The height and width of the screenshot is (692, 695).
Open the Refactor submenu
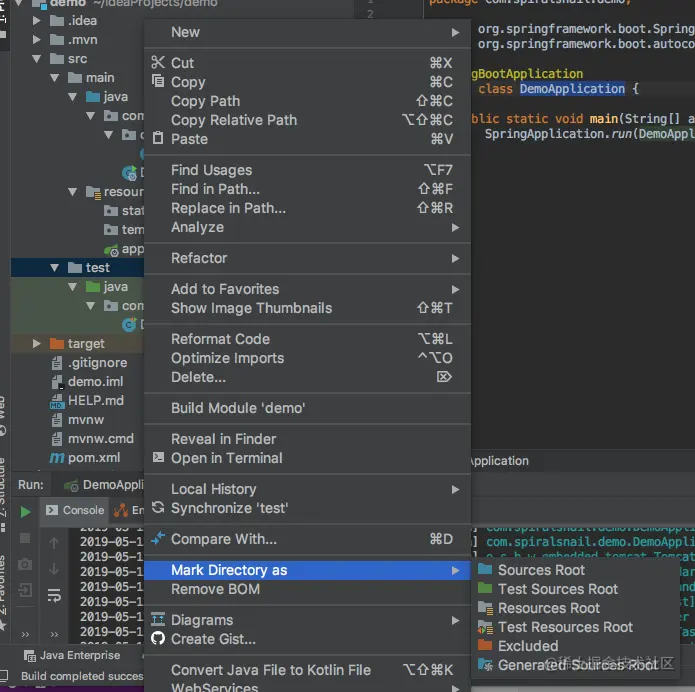click(x=307, y=258)
